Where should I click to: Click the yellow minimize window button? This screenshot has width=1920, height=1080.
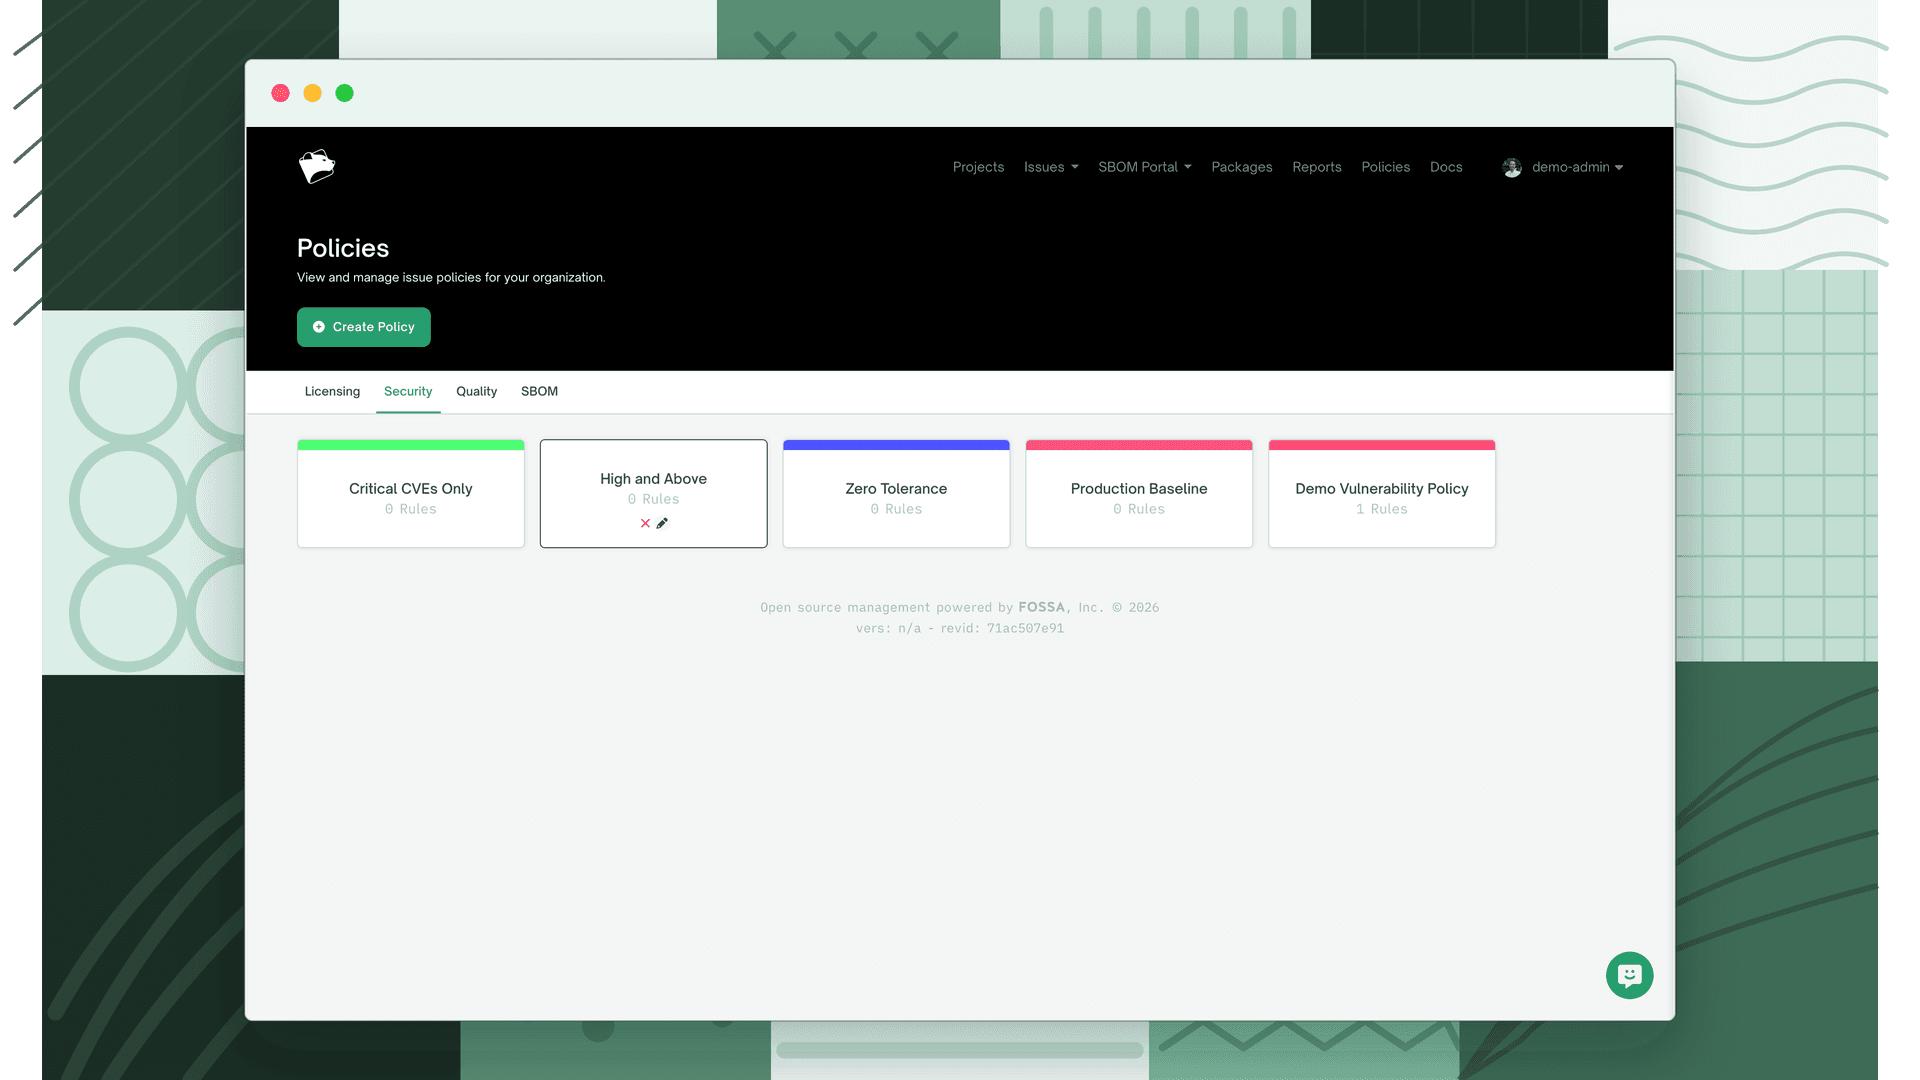pyautogui.click(x=313, y=93)
